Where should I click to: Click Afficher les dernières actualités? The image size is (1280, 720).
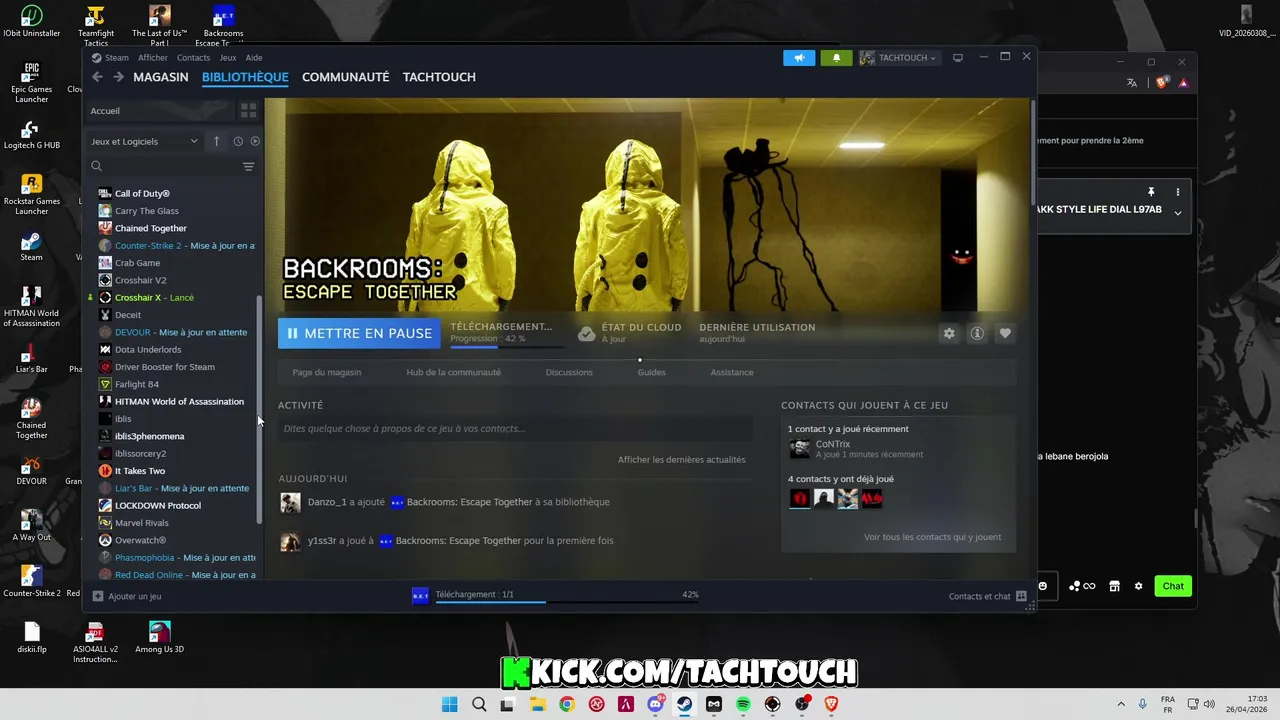coord(681,460)
